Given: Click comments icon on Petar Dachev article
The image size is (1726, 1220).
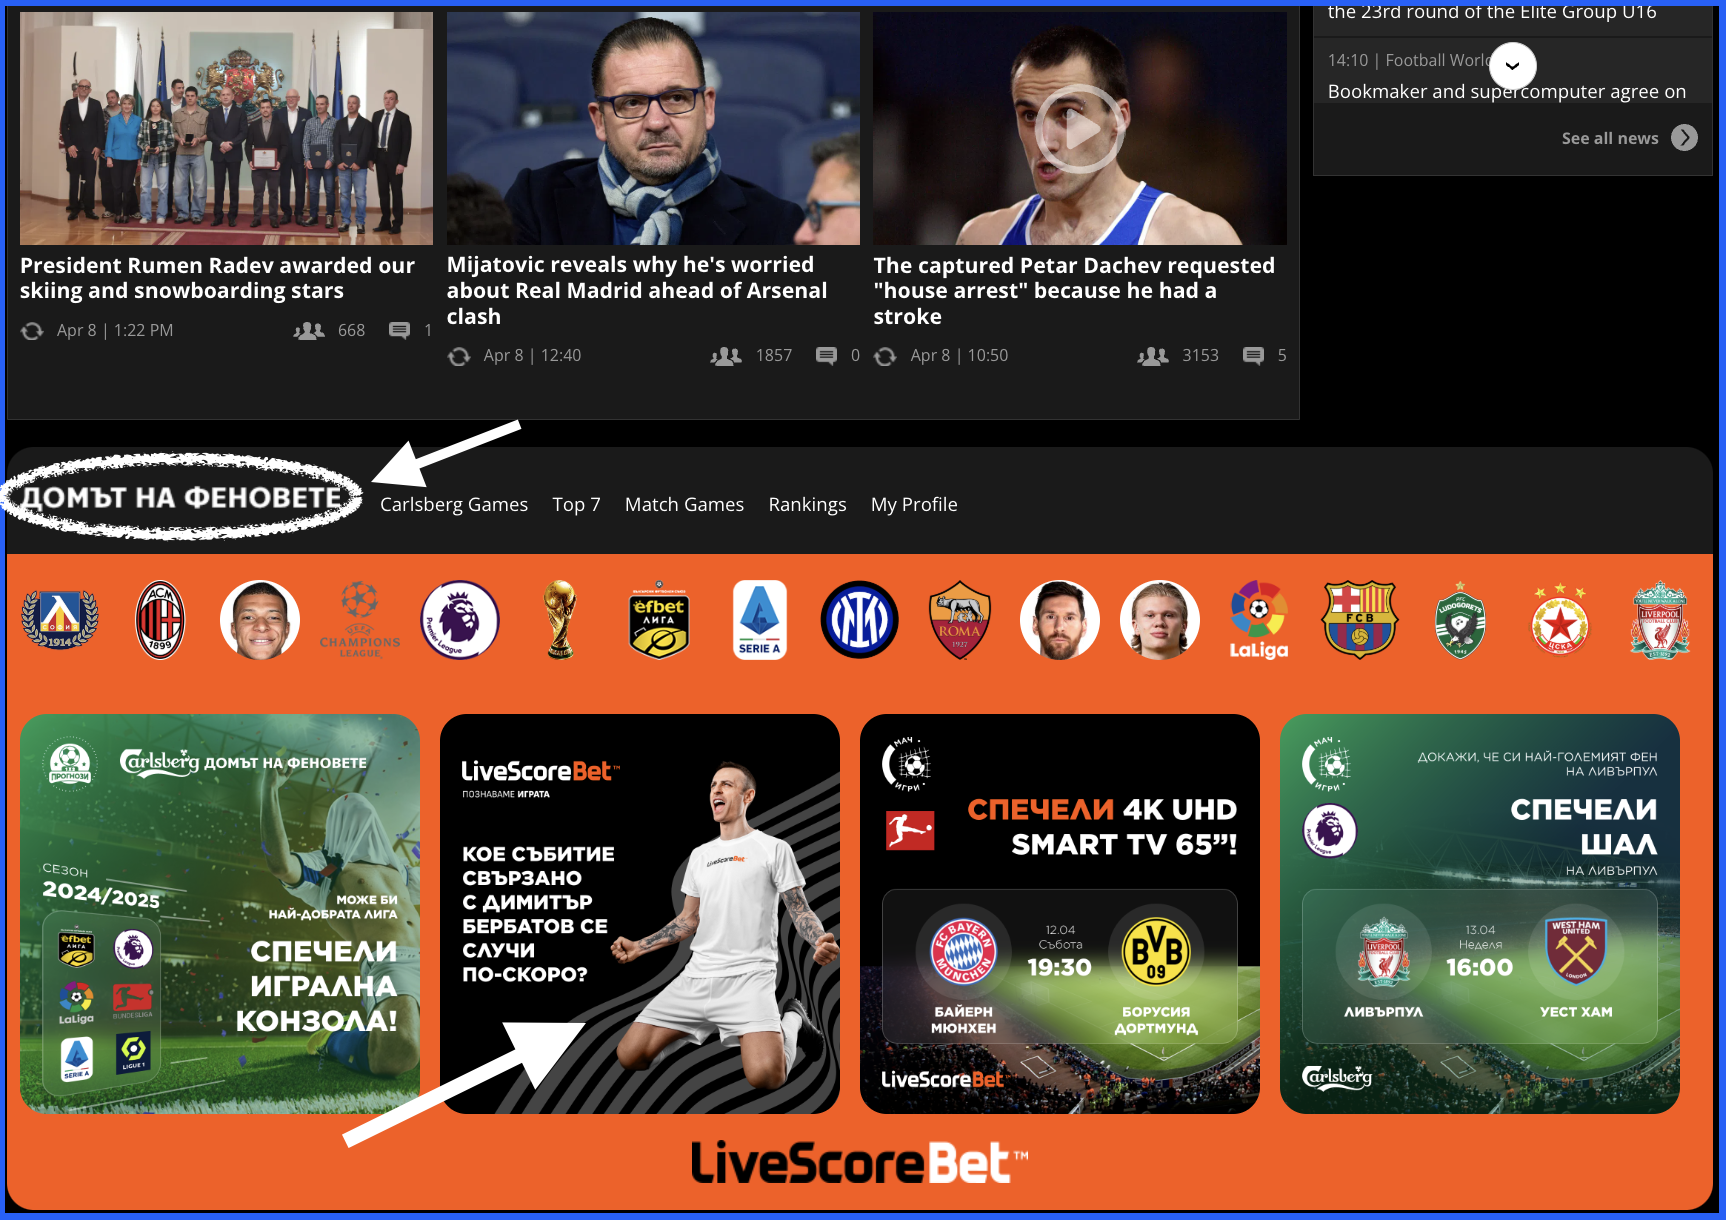Looking at the screenshot, I should point(1253,355).
